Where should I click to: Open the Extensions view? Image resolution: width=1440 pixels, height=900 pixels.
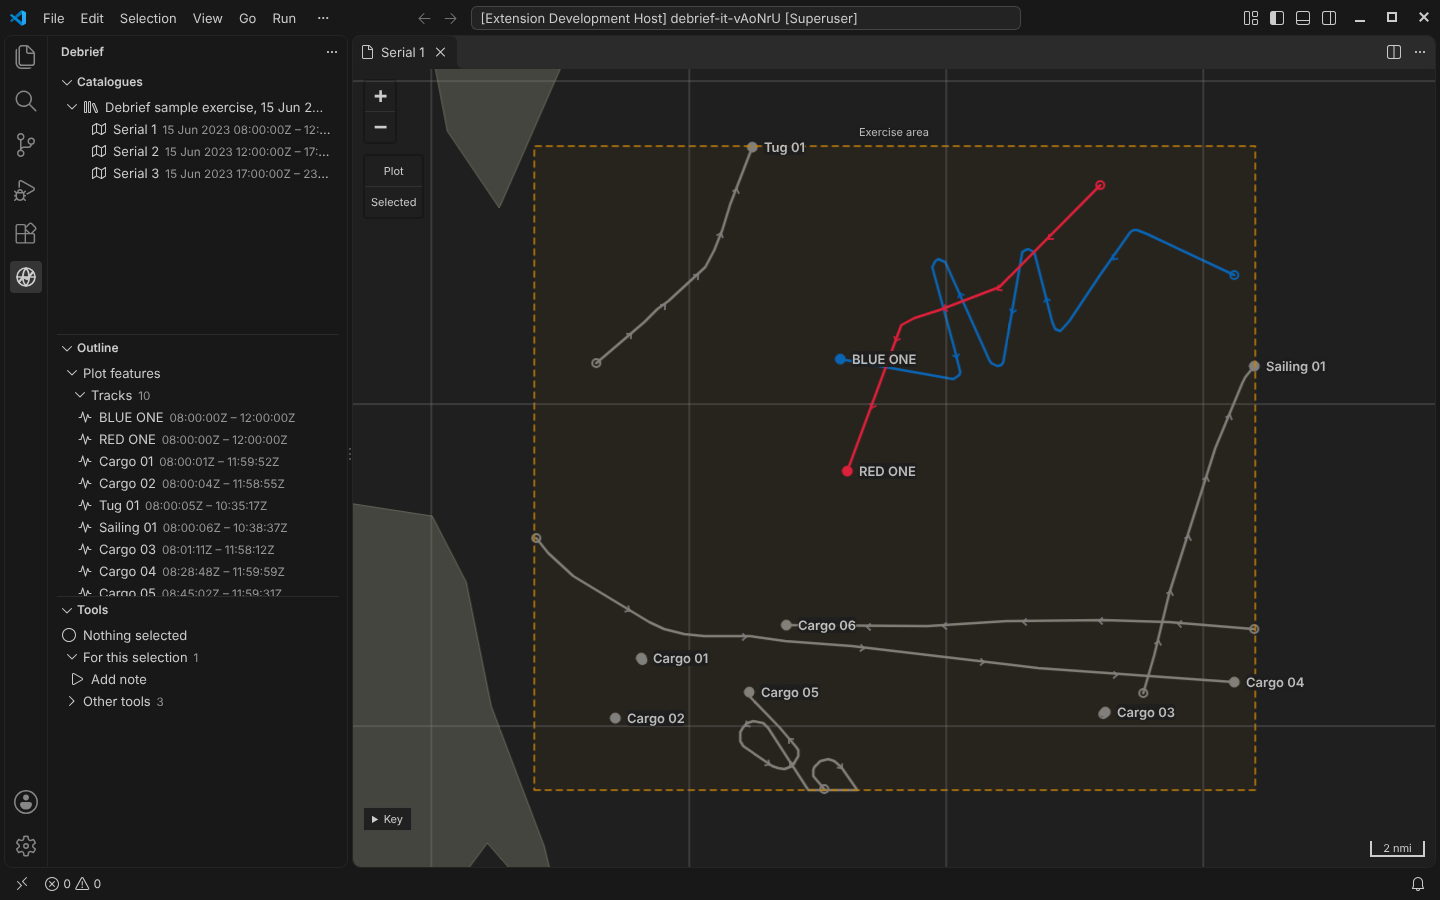[26, 233]
